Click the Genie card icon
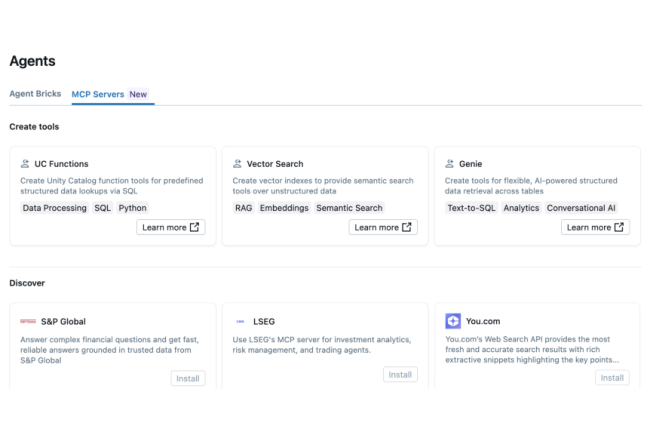Image resolution: width=650 pixels, height=433 pixels. [449, 164]
